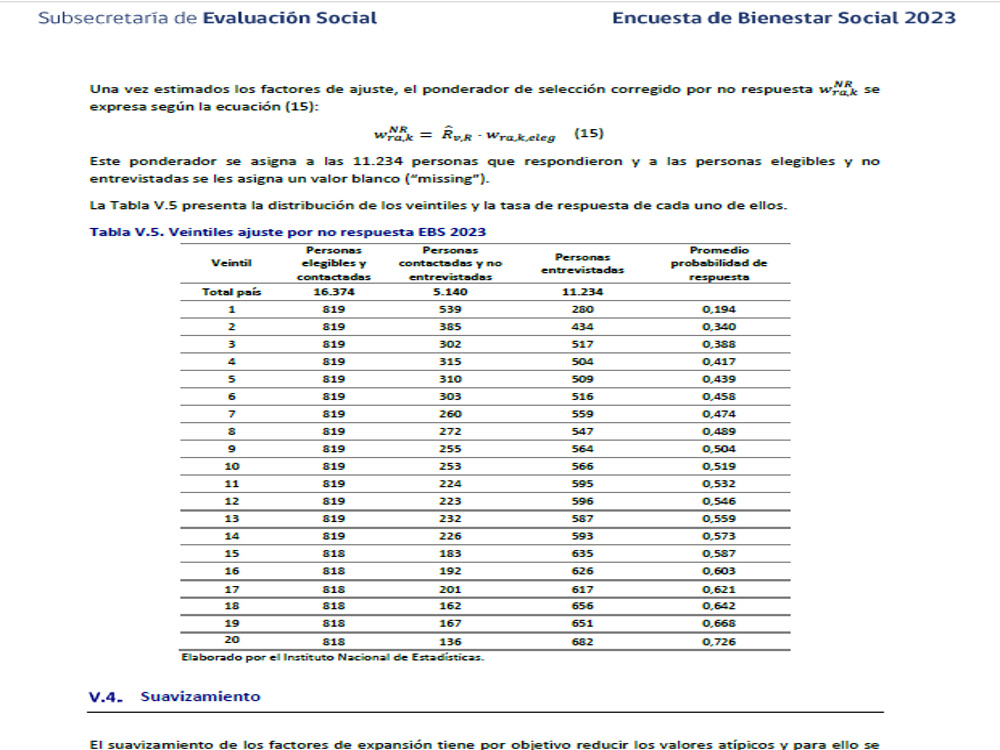Select 11.234 in the Total país row
This screenshot has width=1000, height=750.
[582, 291]
